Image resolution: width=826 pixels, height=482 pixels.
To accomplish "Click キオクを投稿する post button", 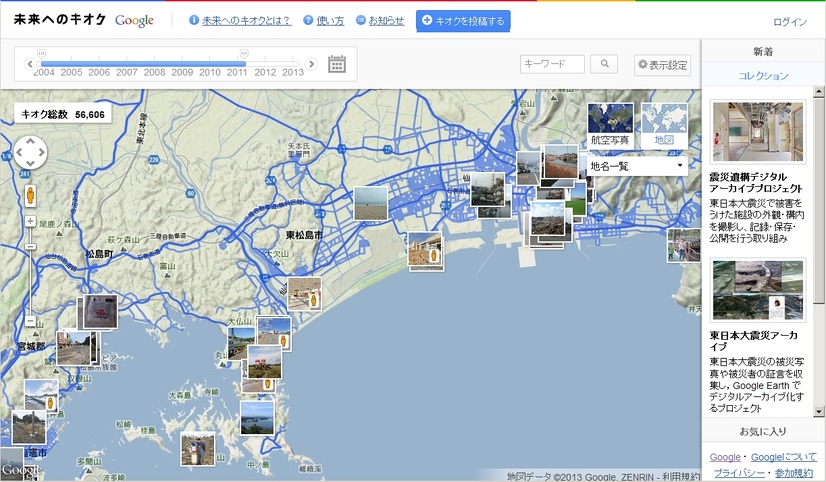I will [x=463, y=20].
